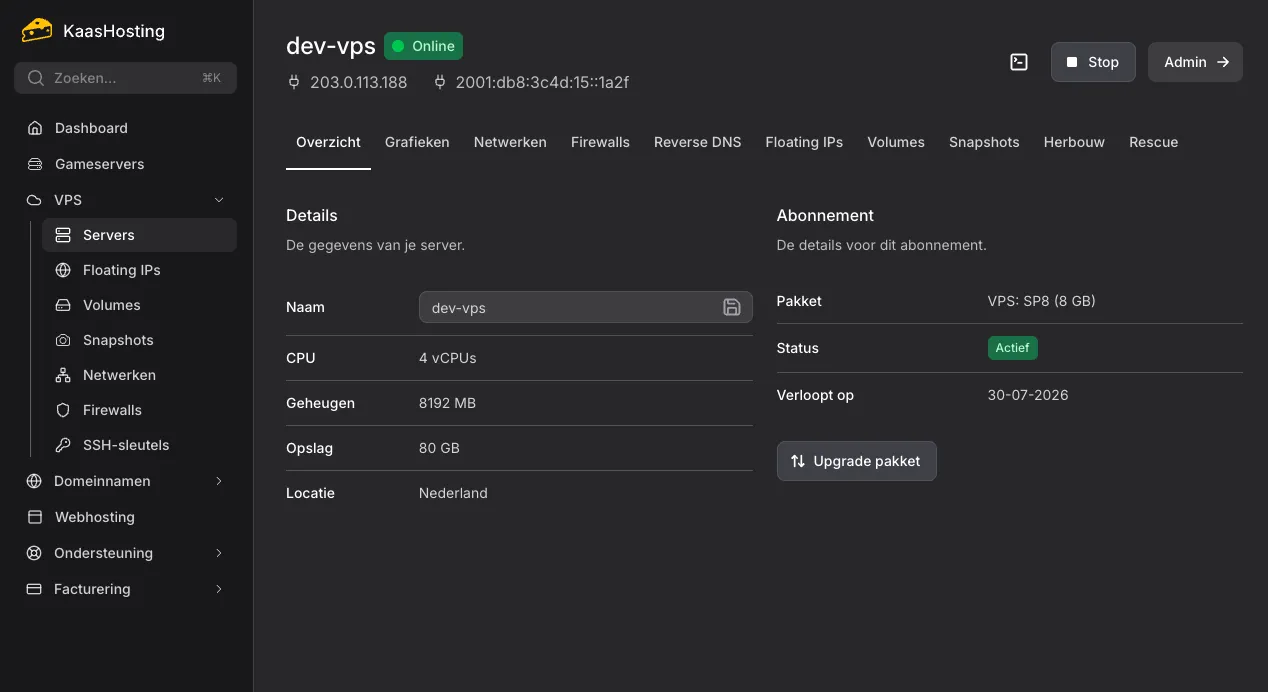The height and width of the screenshot is (692, 1268).
Task: Collapse the VPS sidebar section chevron
Action: click(x=220, y=200)
